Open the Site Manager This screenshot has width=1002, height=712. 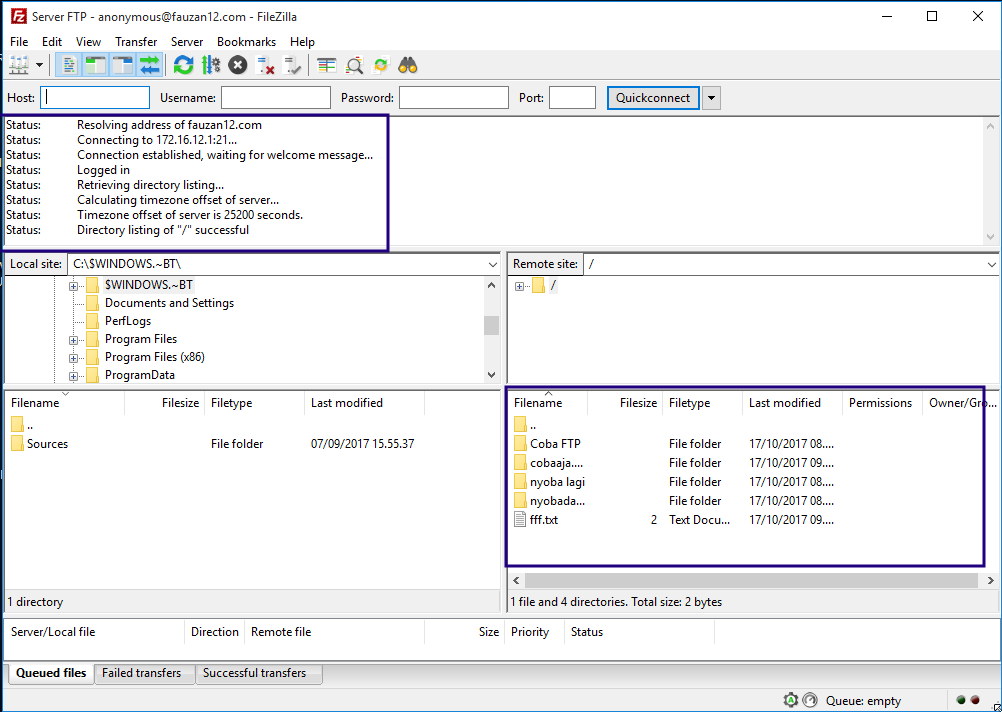point(20,64)
